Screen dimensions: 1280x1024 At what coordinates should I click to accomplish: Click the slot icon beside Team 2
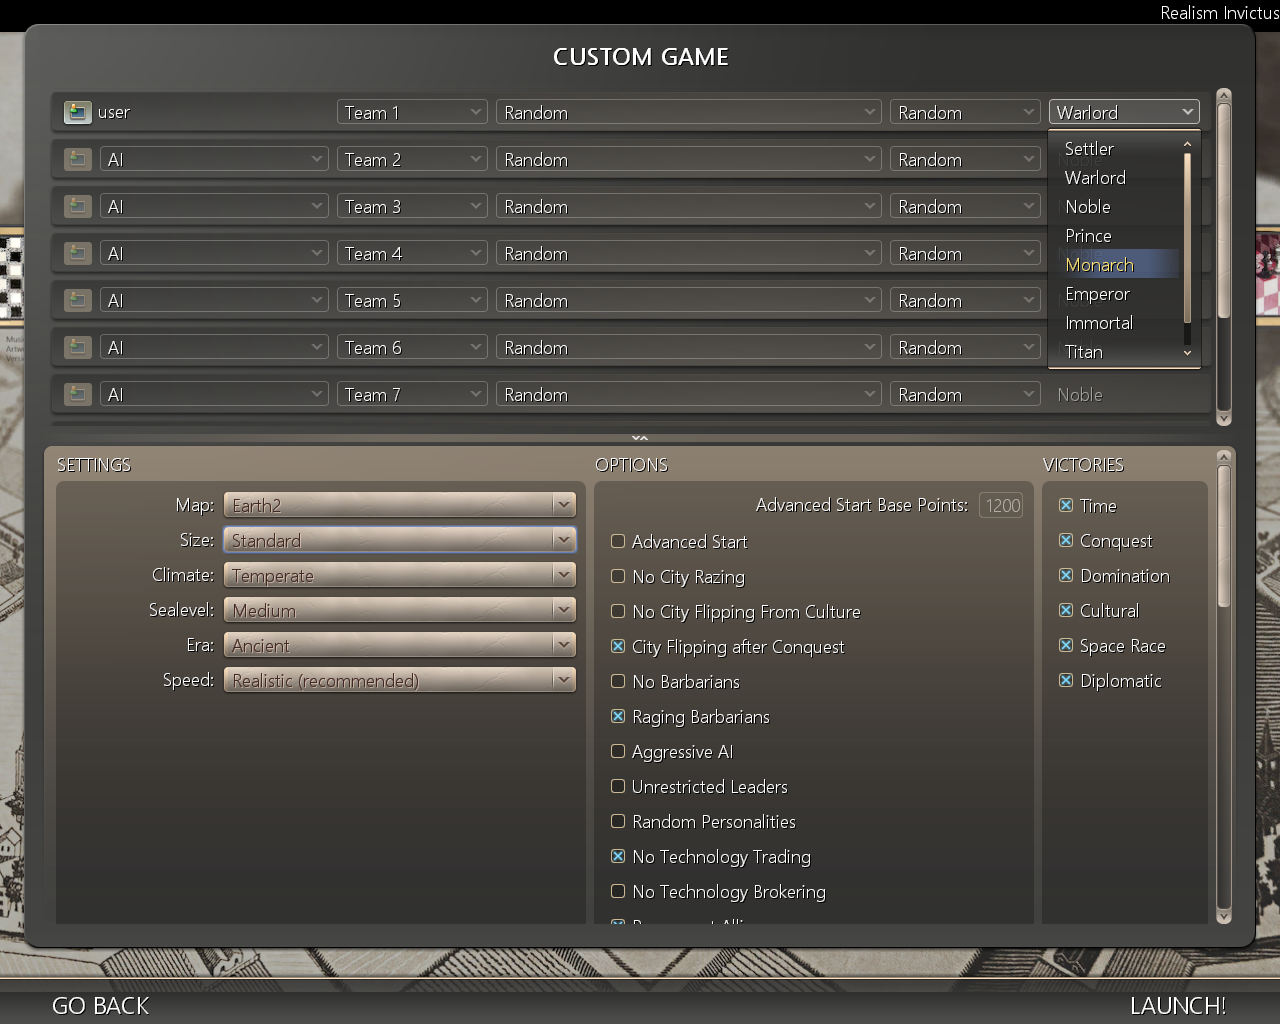pos(77,160)
